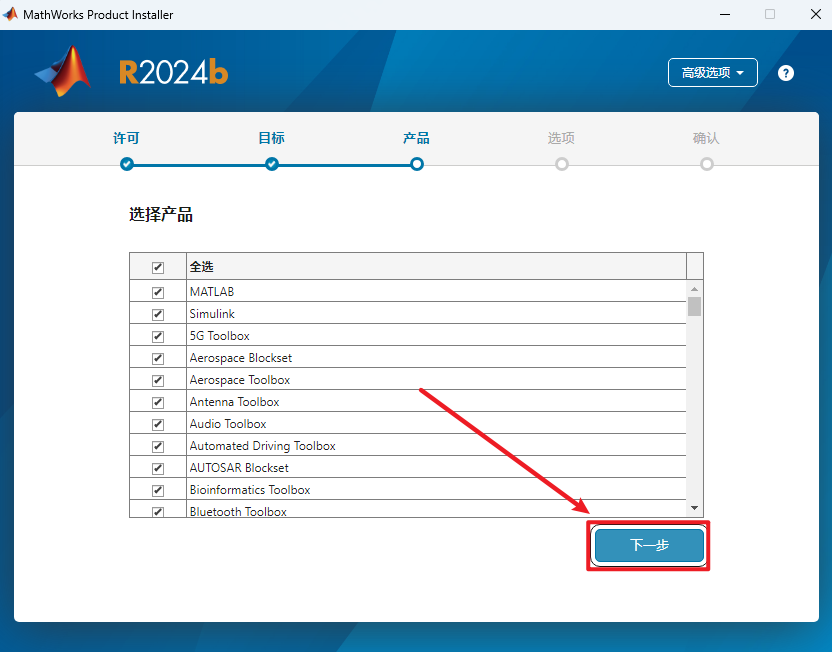Click the completed 目标 step circle
The width and height of the screenshot is (832, 652).
(x=272, y=164)
